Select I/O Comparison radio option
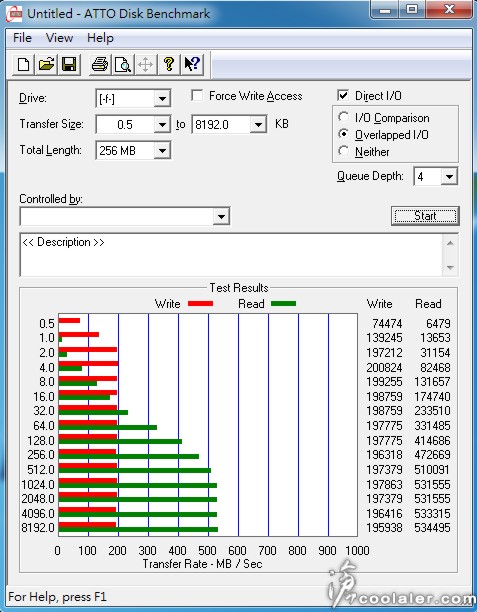Screen dimensions: 477x612 click(344, 117)
